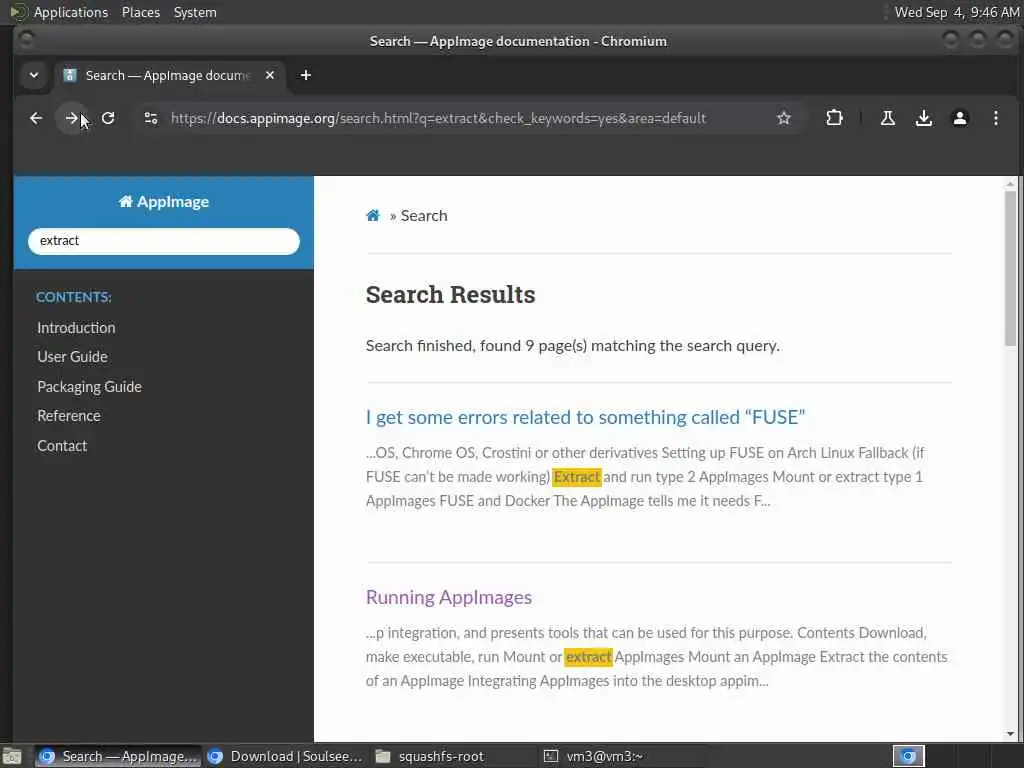Open the Chromium extensions puzzle icon
This screenshot has height=768, width=1024.
[x=834, y=118]
